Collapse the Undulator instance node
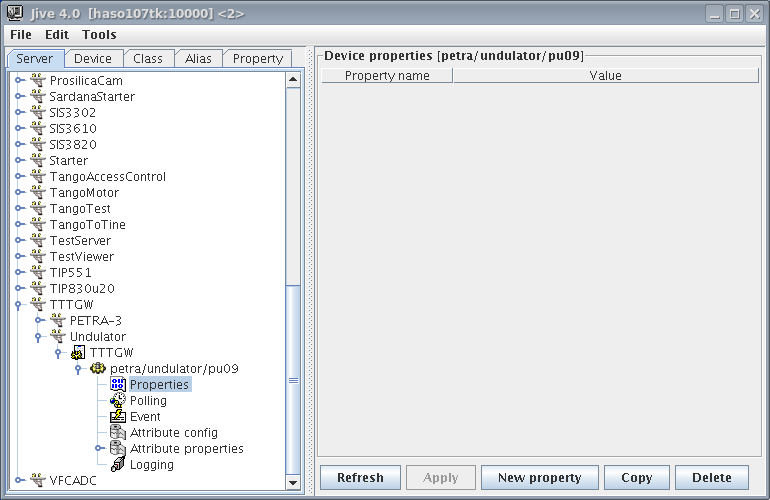The height and width of the screenshot is (500, 770). [38, 337]
